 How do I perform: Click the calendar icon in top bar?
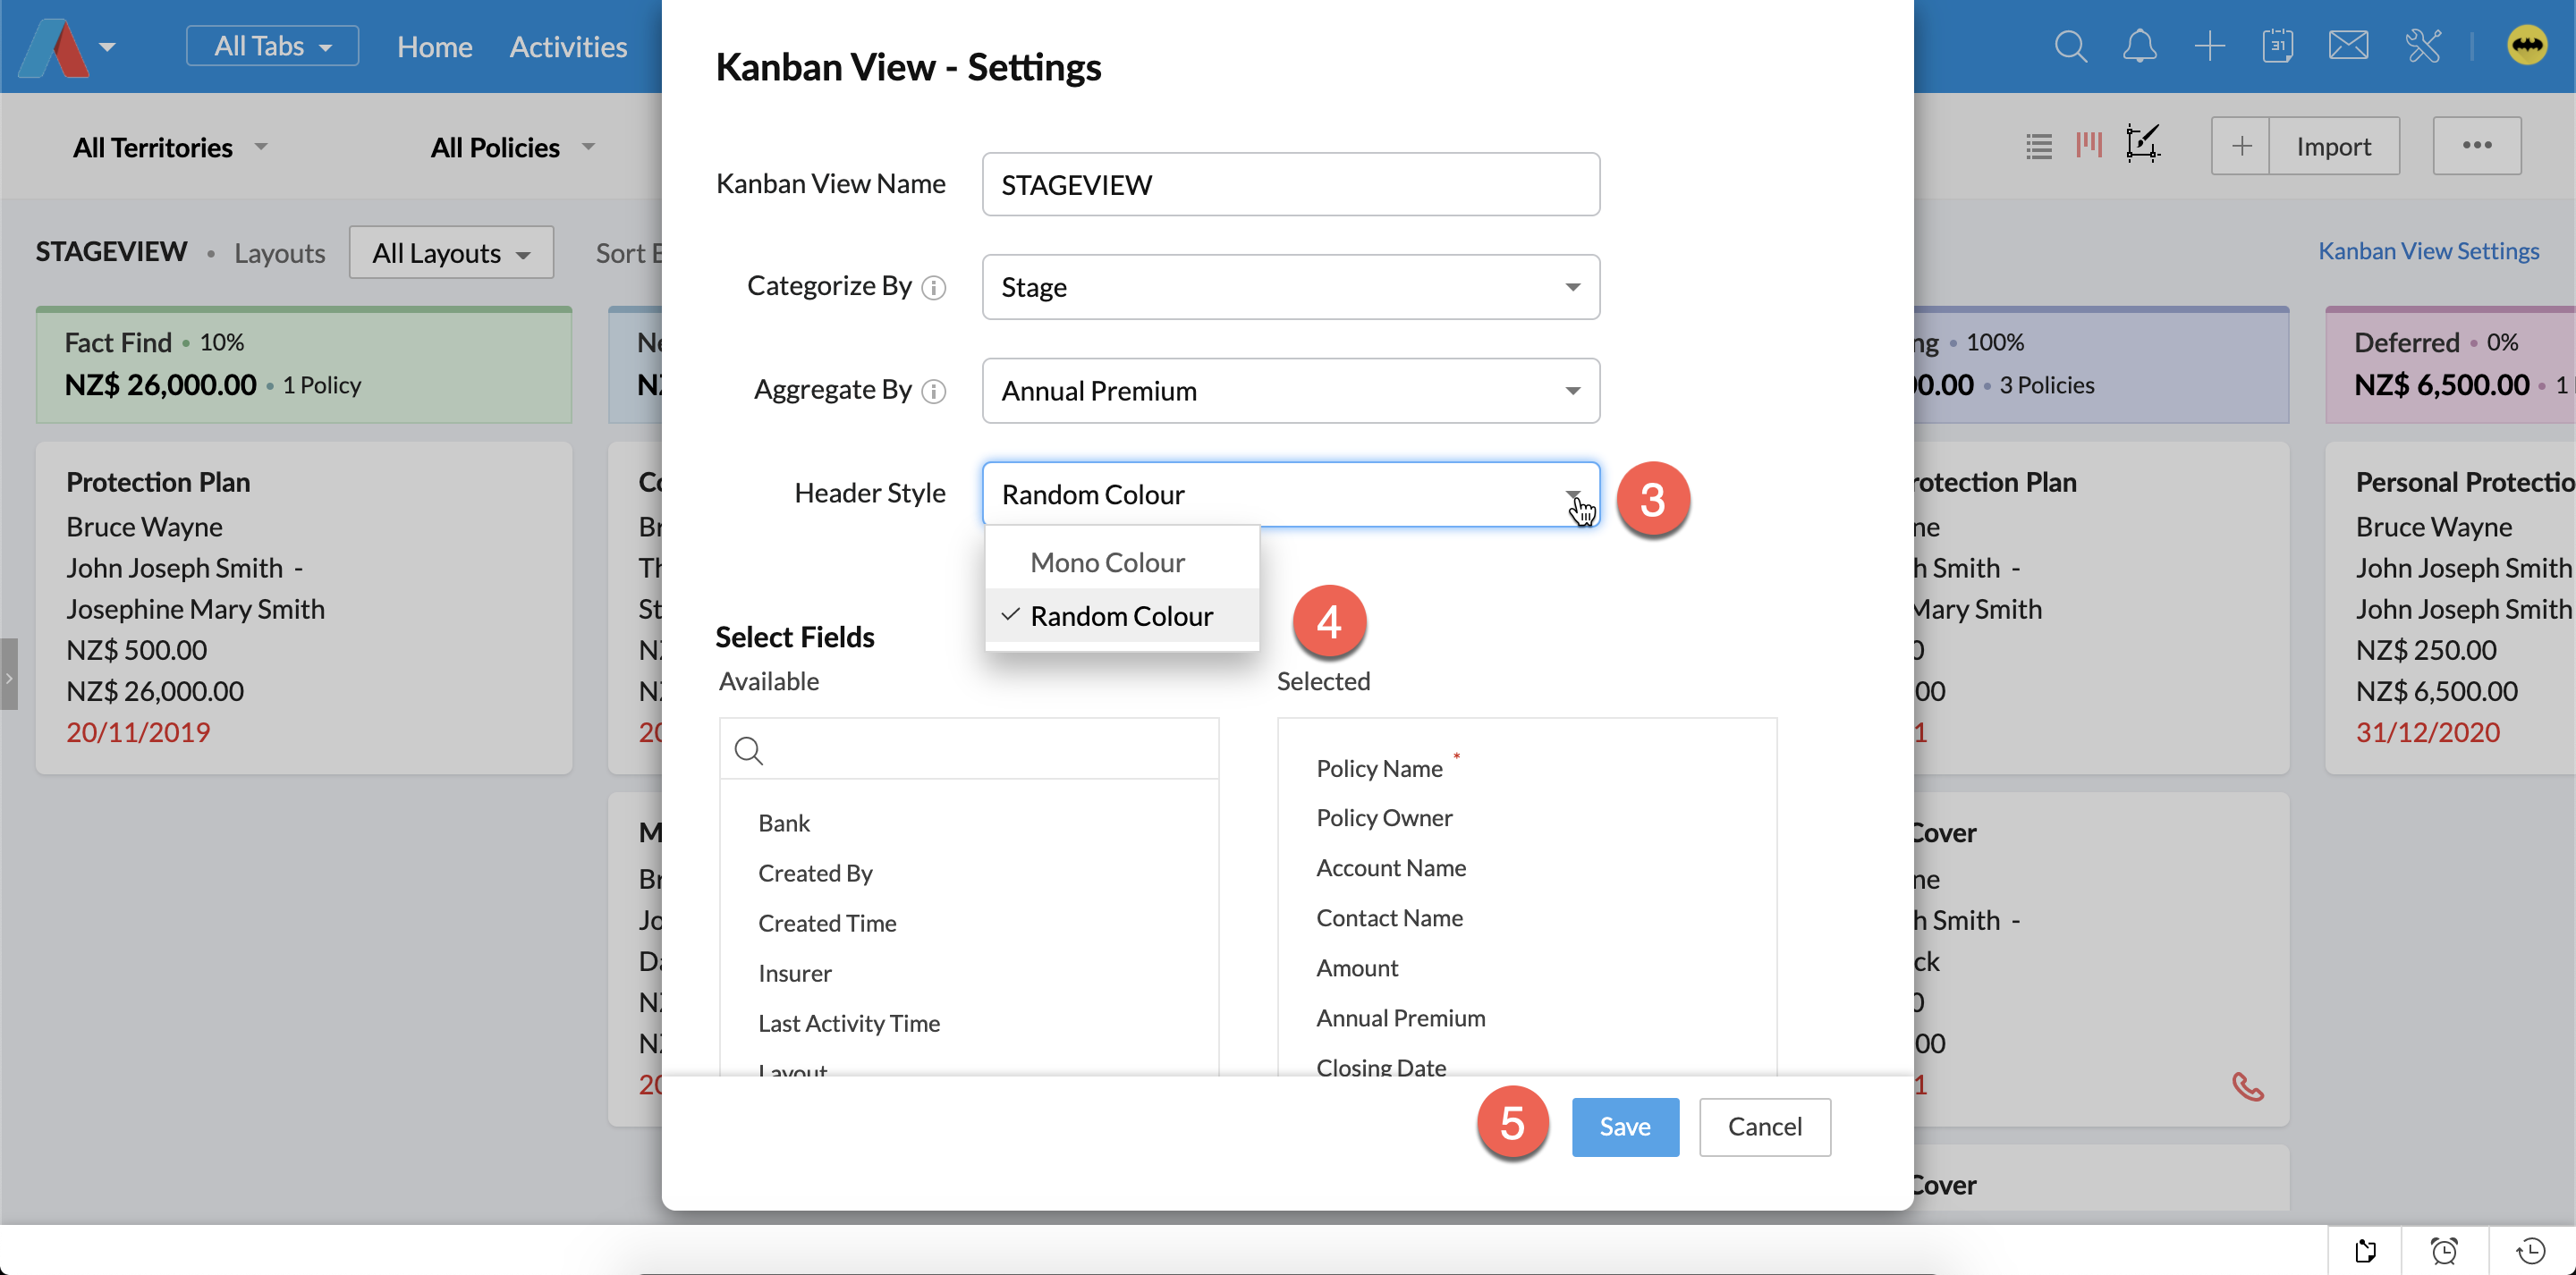(2277, 46)
